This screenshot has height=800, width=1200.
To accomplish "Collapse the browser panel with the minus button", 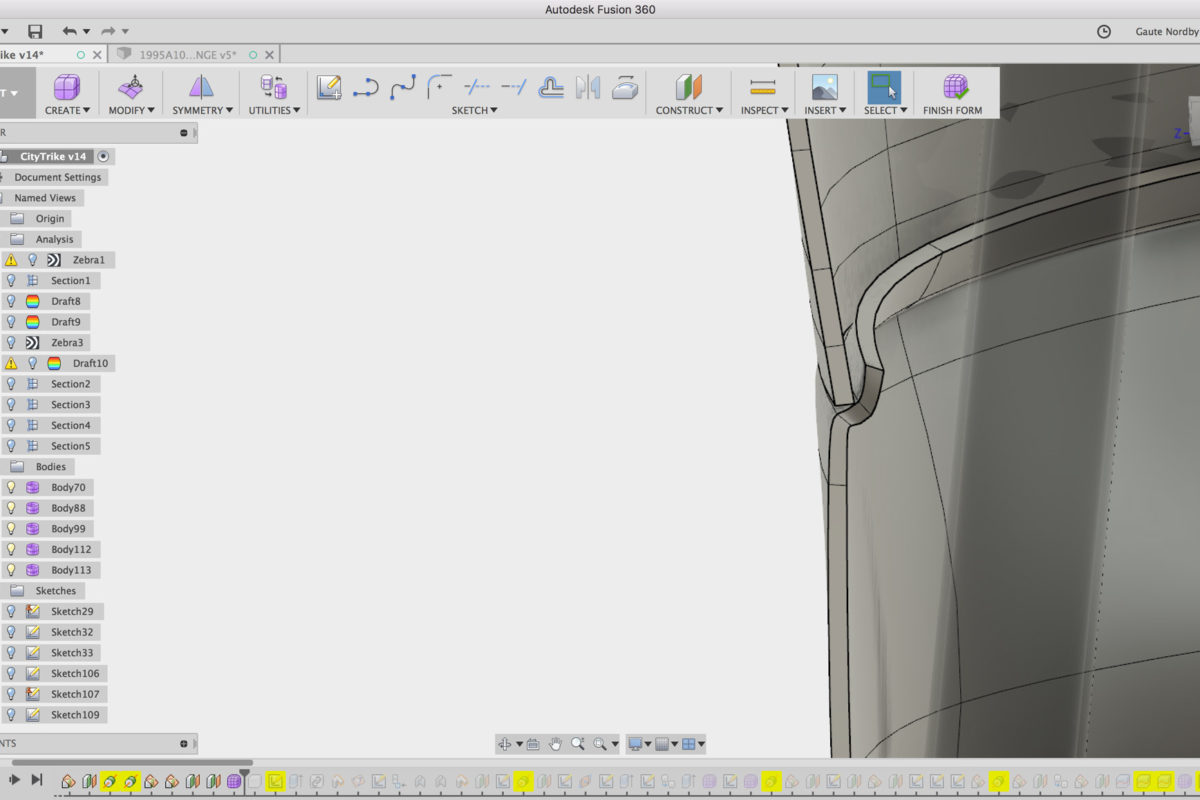I will (x=184, y=133).
